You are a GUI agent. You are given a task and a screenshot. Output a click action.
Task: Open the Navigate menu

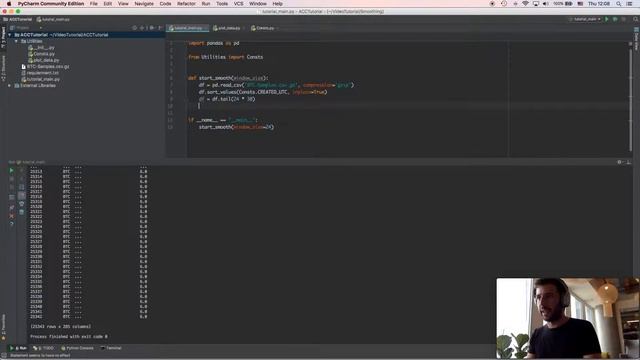pyautogui.click(x=144, y=4)
